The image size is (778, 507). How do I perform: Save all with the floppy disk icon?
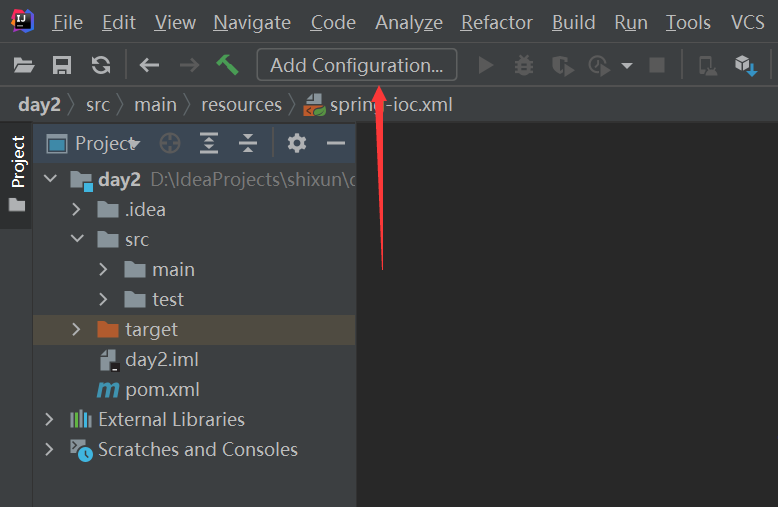pyautogui.click(x=62, y=65)
